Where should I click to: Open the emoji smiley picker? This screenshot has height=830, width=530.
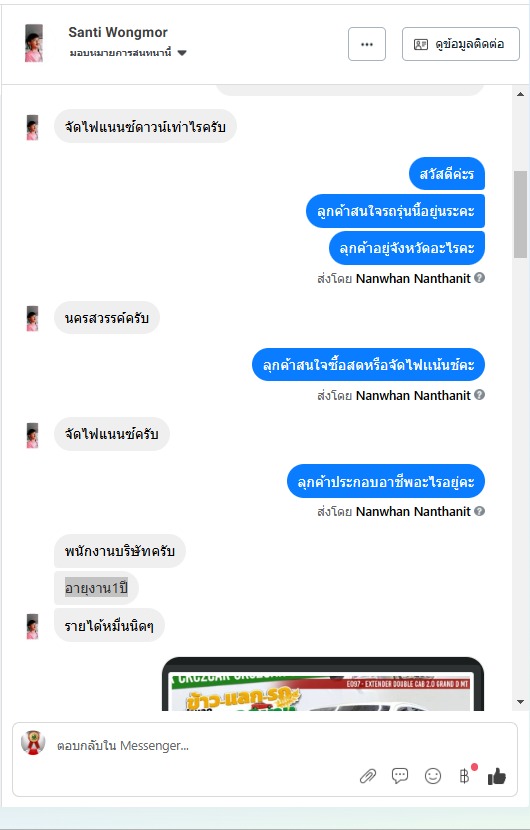click(433, 776)
